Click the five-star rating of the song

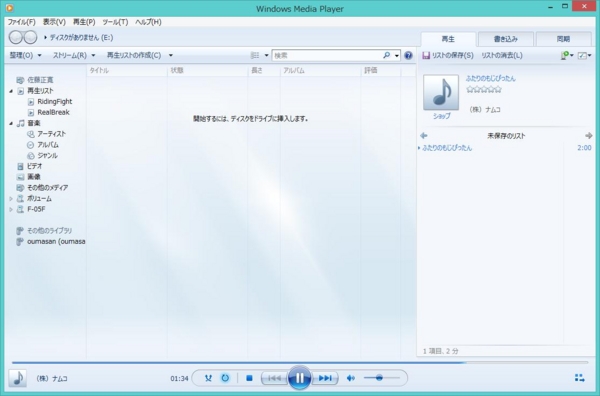click(x=484, y=89)
